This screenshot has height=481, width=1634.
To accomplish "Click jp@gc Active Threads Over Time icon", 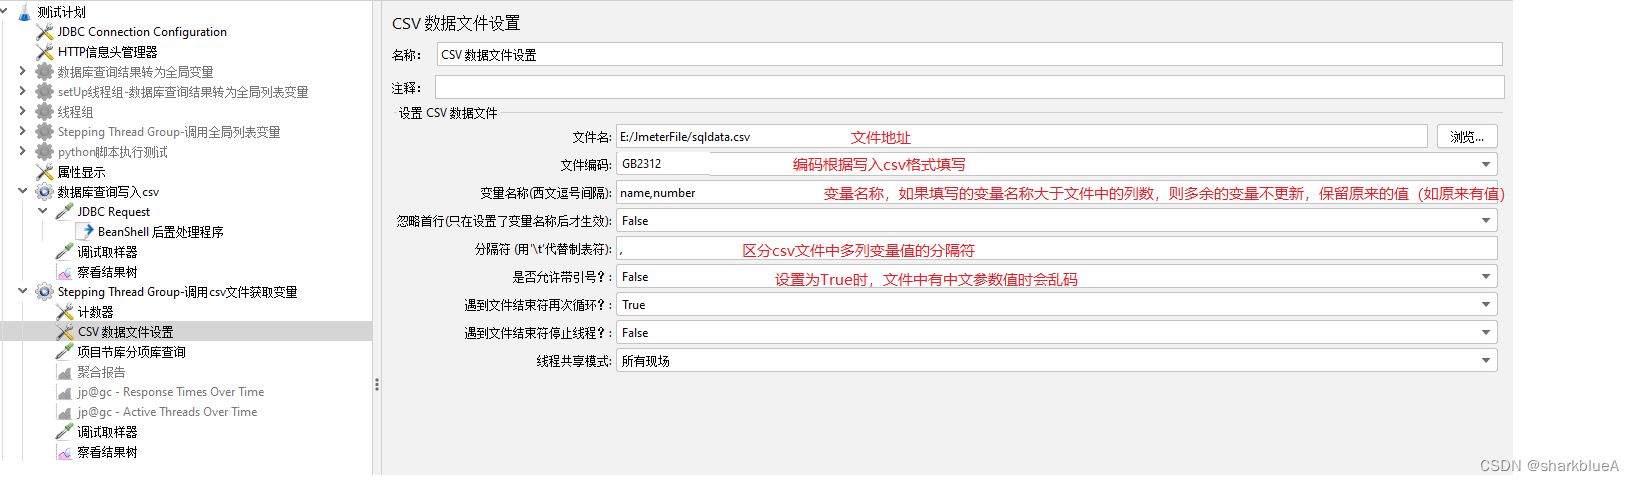I will click(x=65, y=412).
